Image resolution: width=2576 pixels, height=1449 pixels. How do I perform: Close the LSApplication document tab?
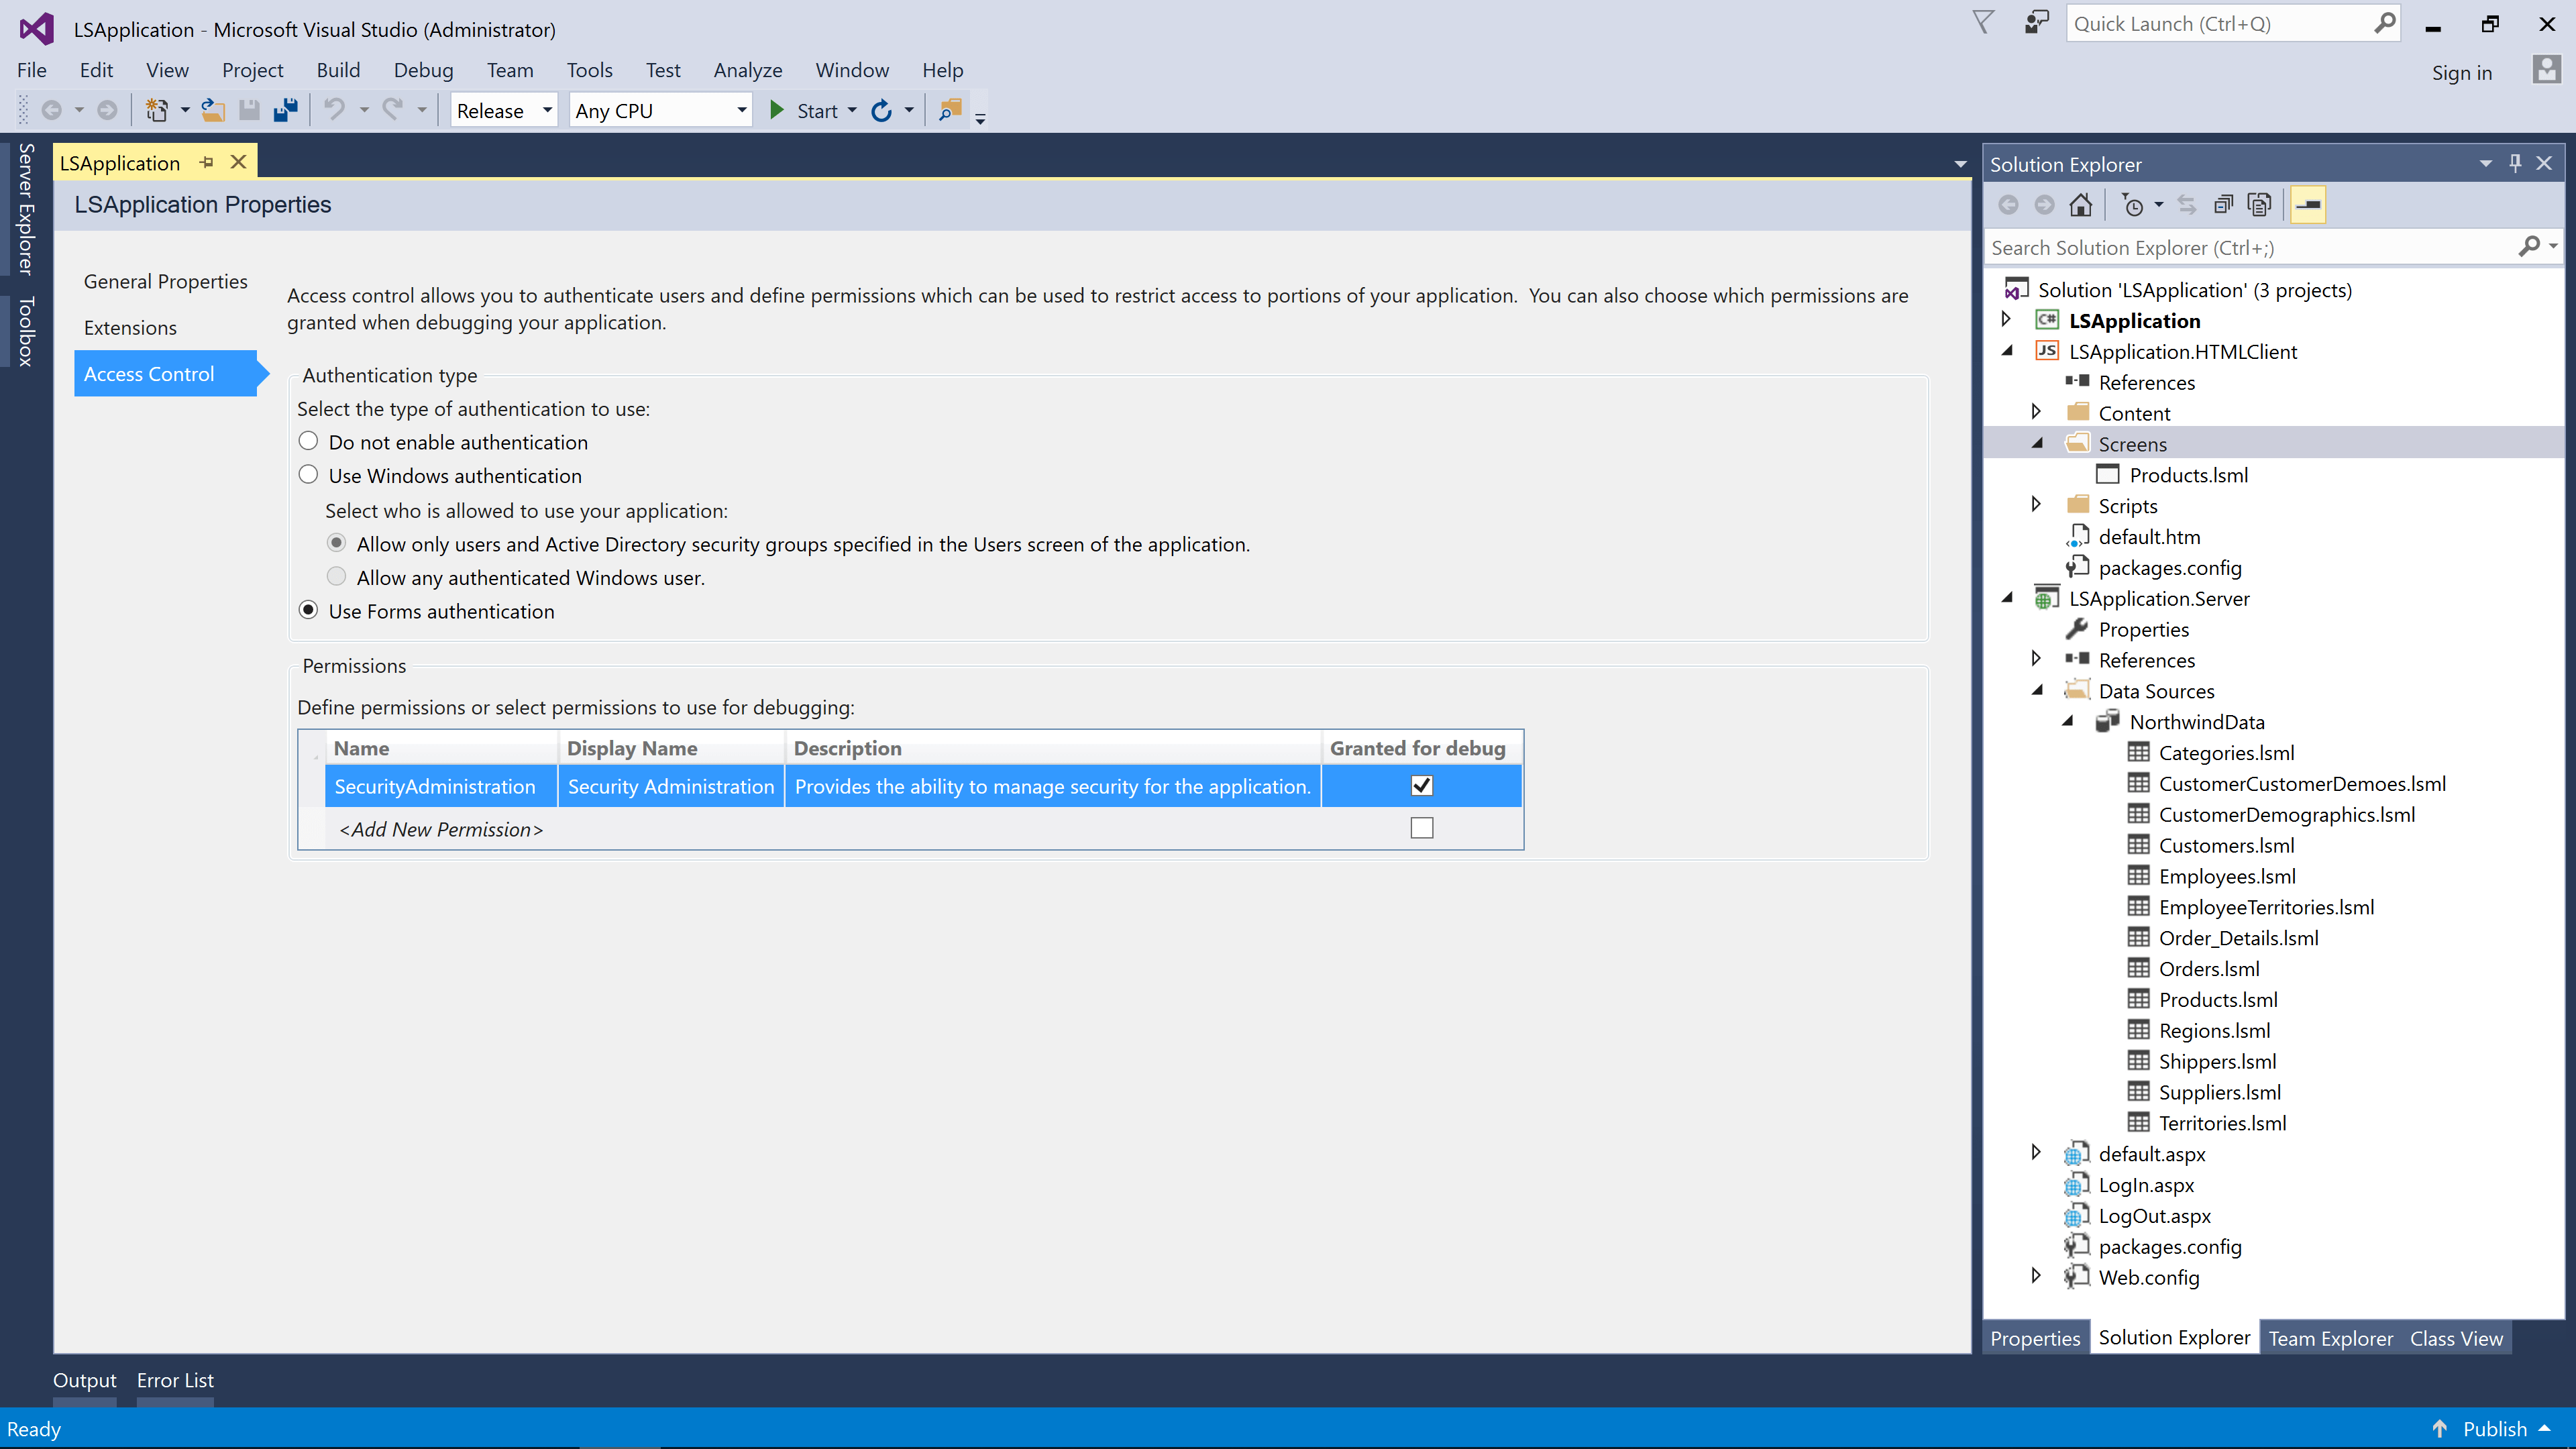pos(238,162)
